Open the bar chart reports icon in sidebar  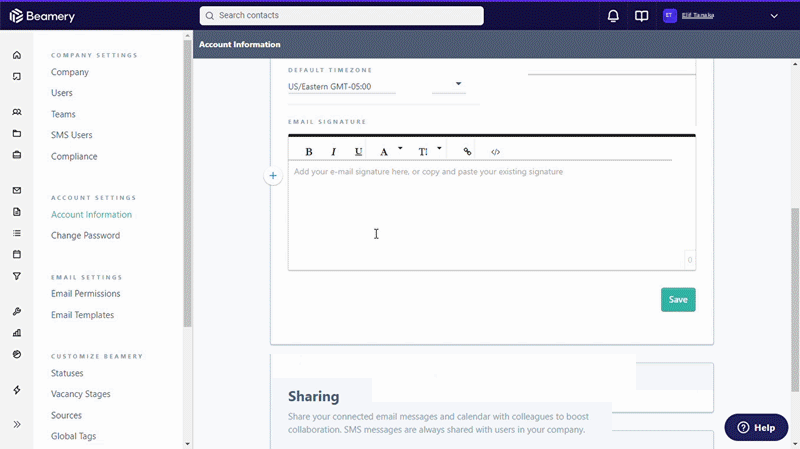[17, 333]
